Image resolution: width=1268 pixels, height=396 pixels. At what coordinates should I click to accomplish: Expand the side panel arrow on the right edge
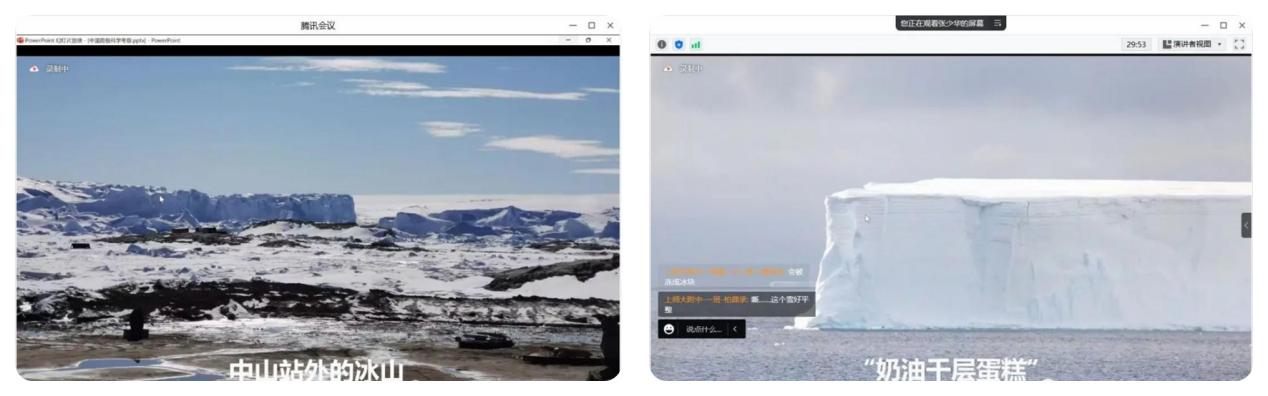(1246, 225)
